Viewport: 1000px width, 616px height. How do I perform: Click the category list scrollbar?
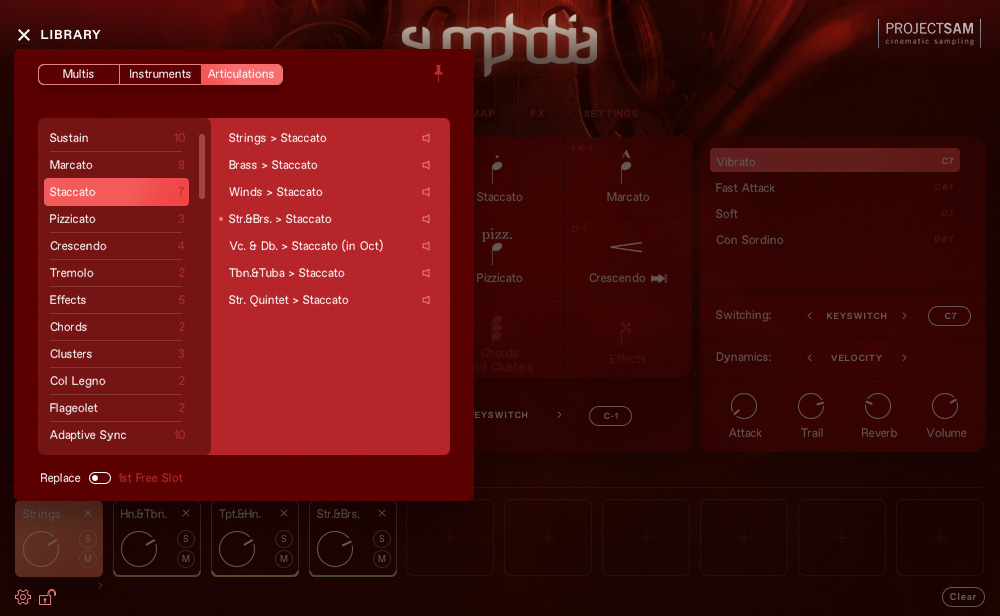[x=202, y=166]
